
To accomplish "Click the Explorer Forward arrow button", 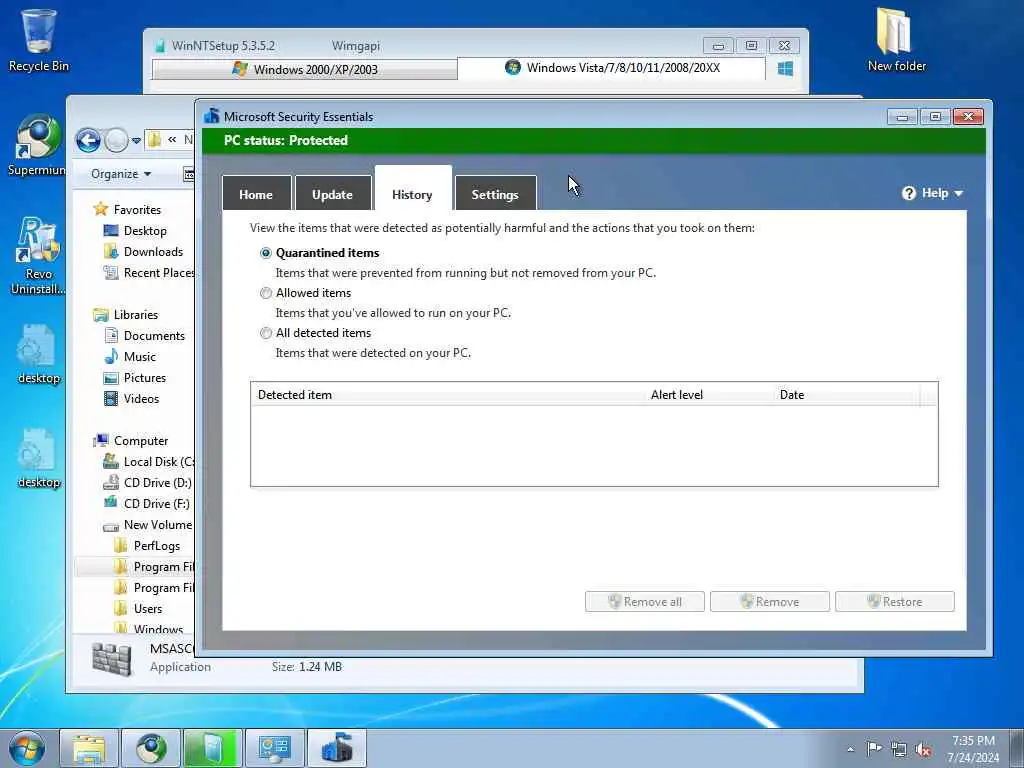I will [x=116, y=140].
